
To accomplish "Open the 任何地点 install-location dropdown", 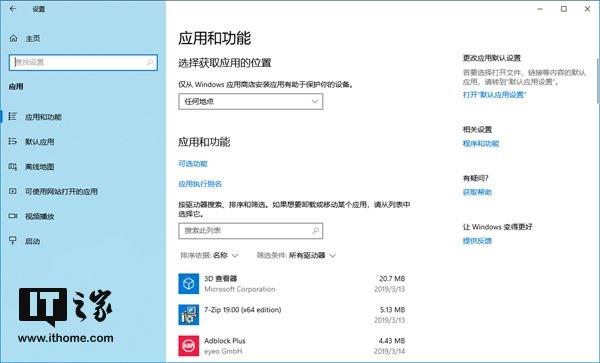I will 251,101.
